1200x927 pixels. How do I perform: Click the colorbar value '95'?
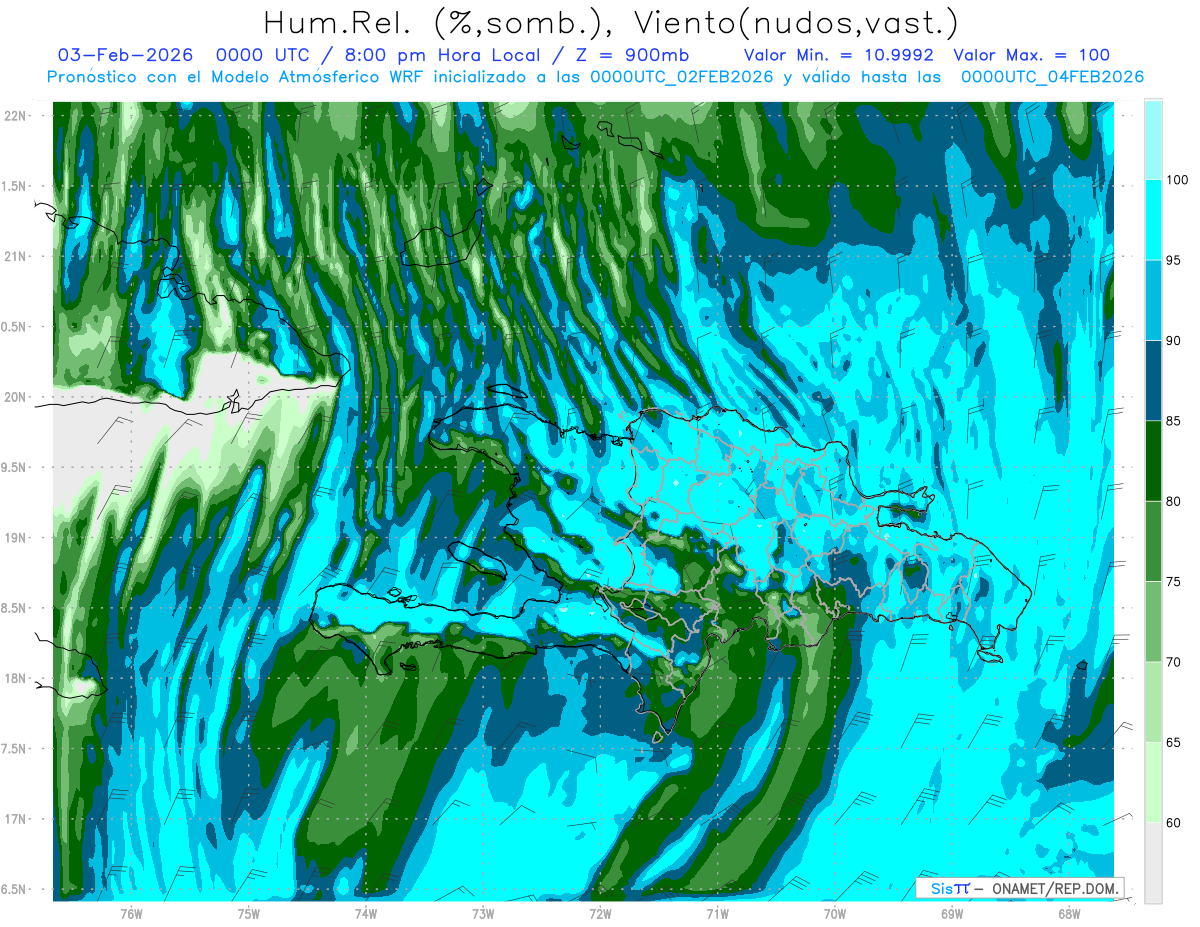point(1174,261)
